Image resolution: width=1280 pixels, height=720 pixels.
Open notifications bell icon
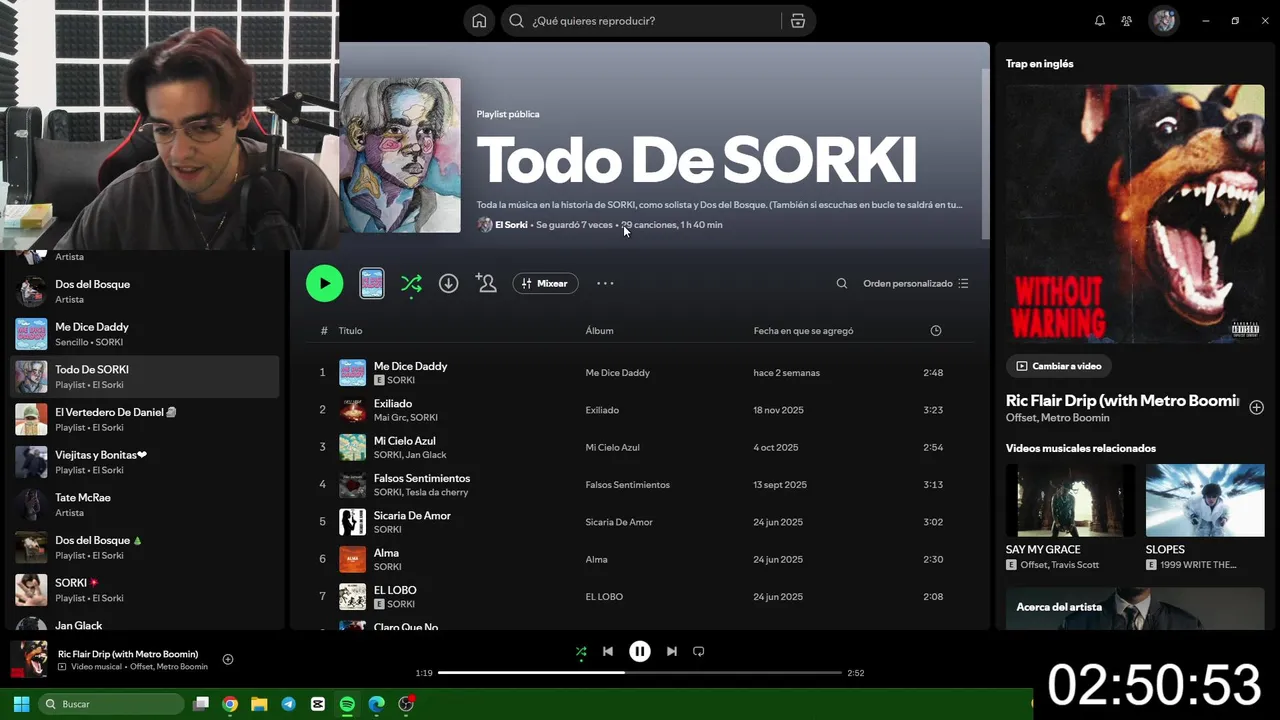pyautogui.click(x=1100, y=21)
